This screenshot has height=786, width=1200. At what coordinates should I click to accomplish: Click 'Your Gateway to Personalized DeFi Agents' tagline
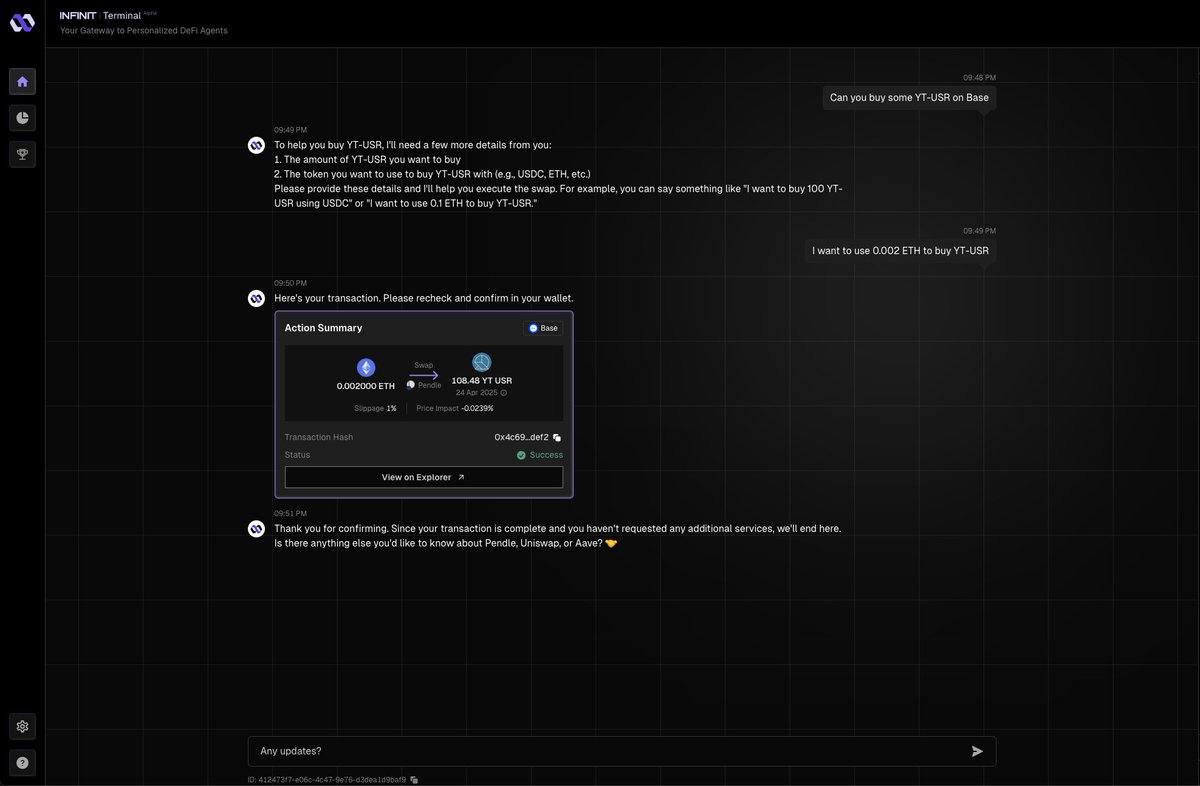(x=144, y=30)
